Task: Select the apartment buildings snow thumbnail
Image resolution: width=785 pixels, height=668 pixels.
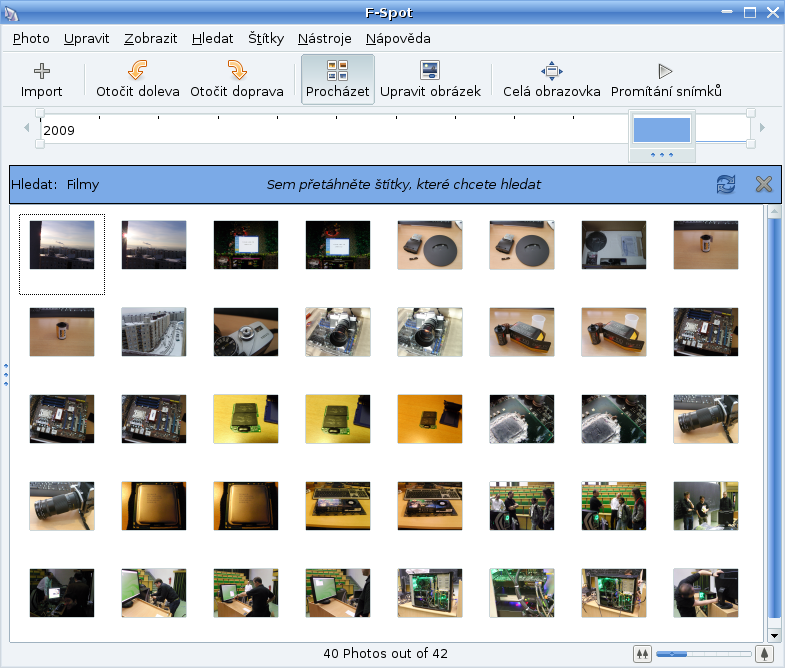Action: pos(154,332)
